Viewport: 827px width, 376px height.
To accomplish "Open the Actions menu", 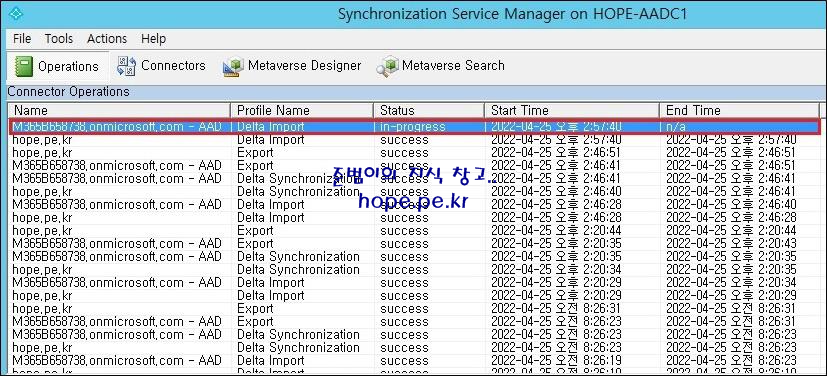I will click(107, 38).
